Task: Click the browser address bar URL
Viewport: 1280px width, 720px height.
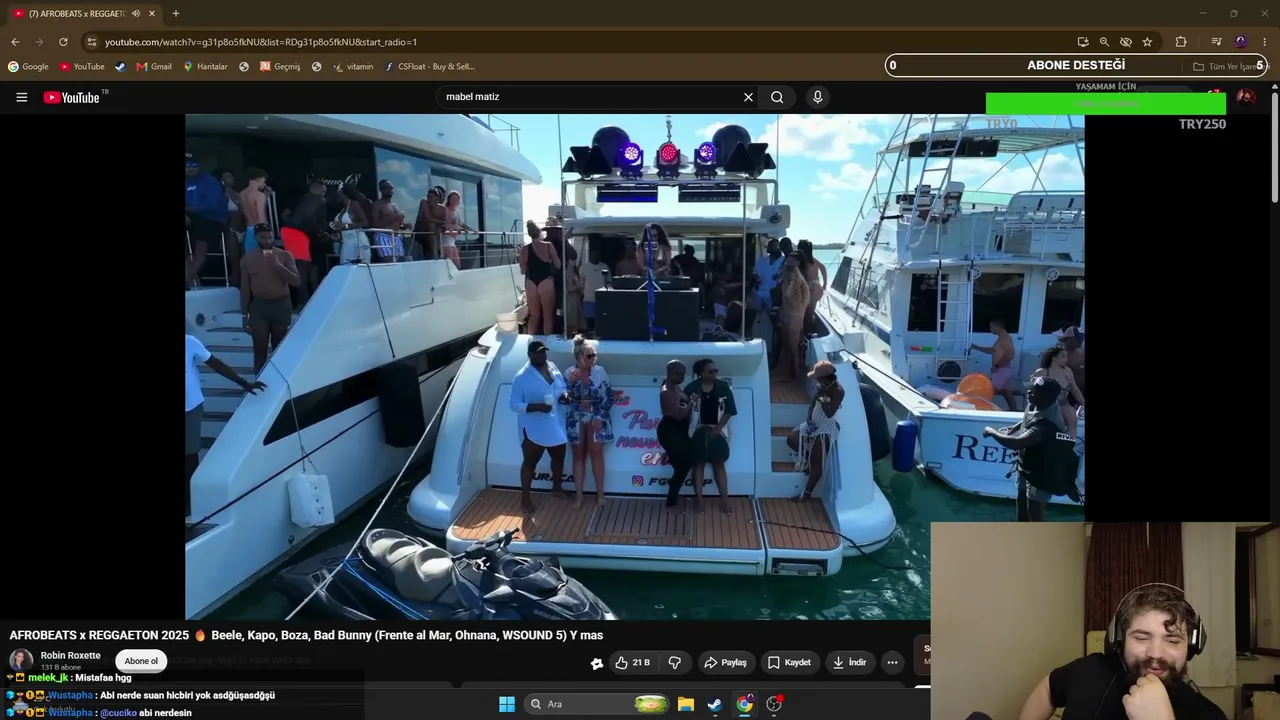Action: coord(261,42)
